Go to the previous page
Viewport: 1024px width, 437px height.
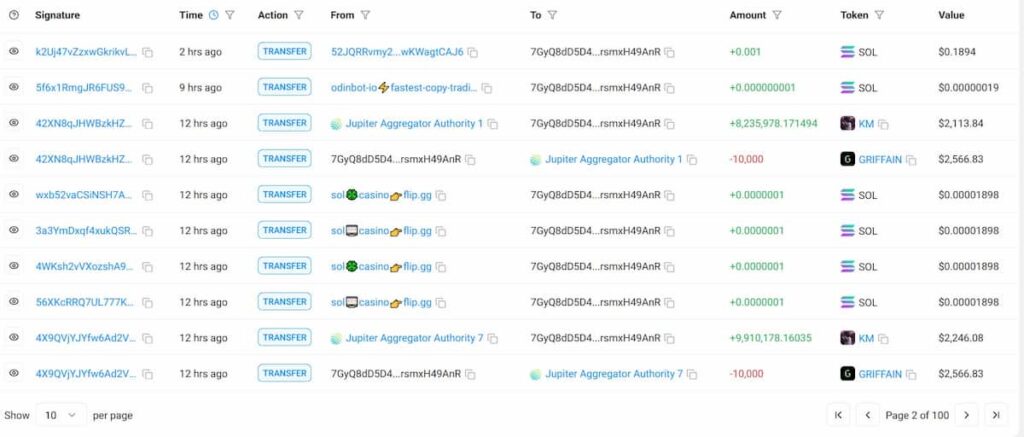(868, 414)
